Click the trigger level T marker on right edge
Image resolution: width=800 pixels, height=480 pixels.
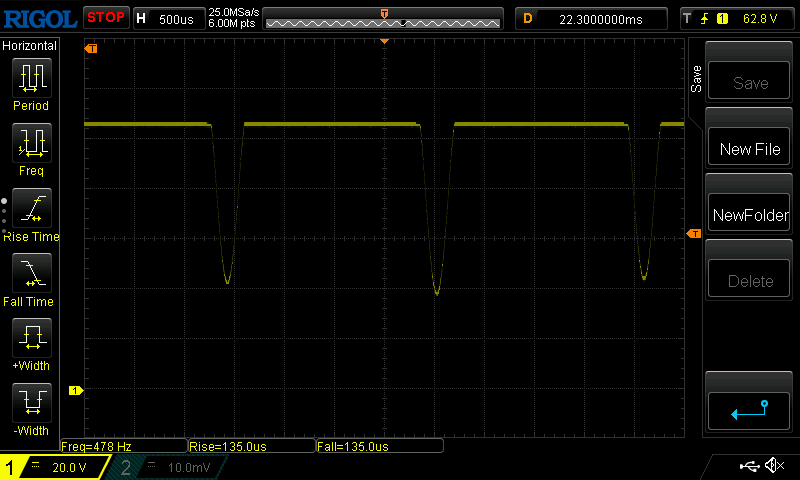[694, 234]
